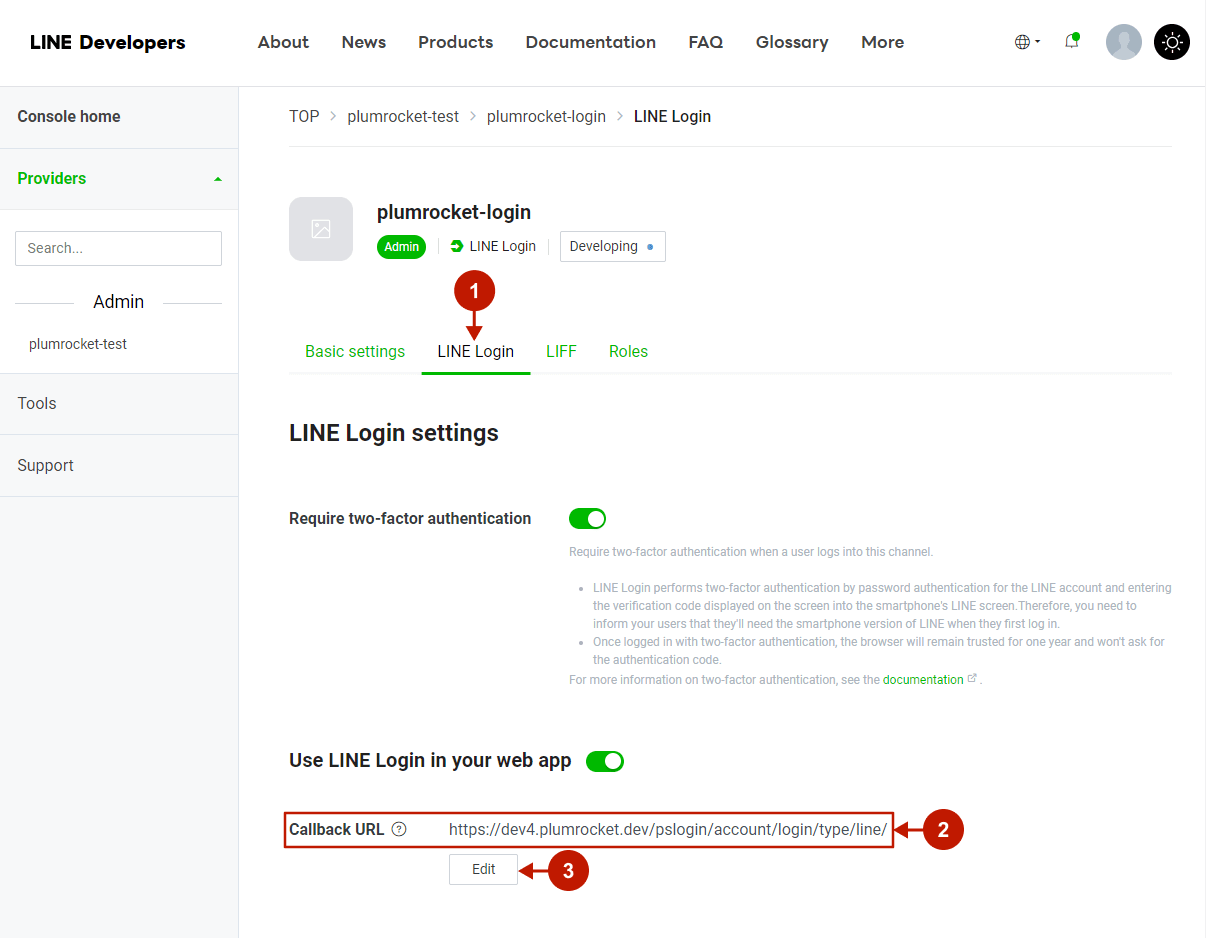
Task: Switch to the LIFF tab
Action: coord(561,351)
